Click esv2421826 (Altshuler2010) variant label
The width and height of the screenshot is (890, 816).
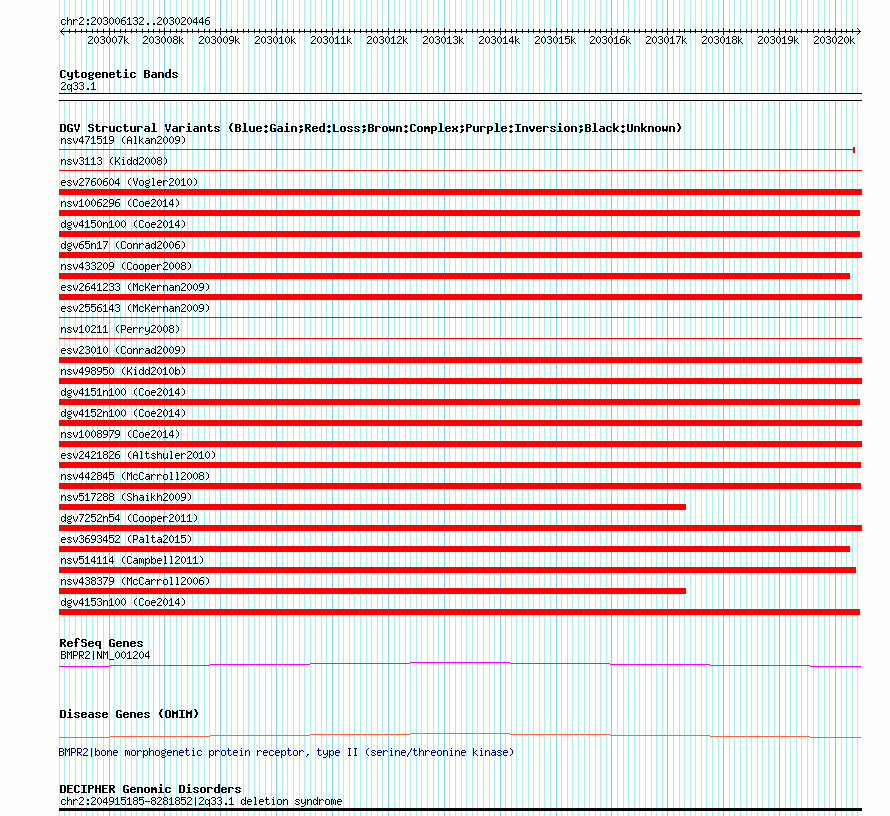[138, 455]
